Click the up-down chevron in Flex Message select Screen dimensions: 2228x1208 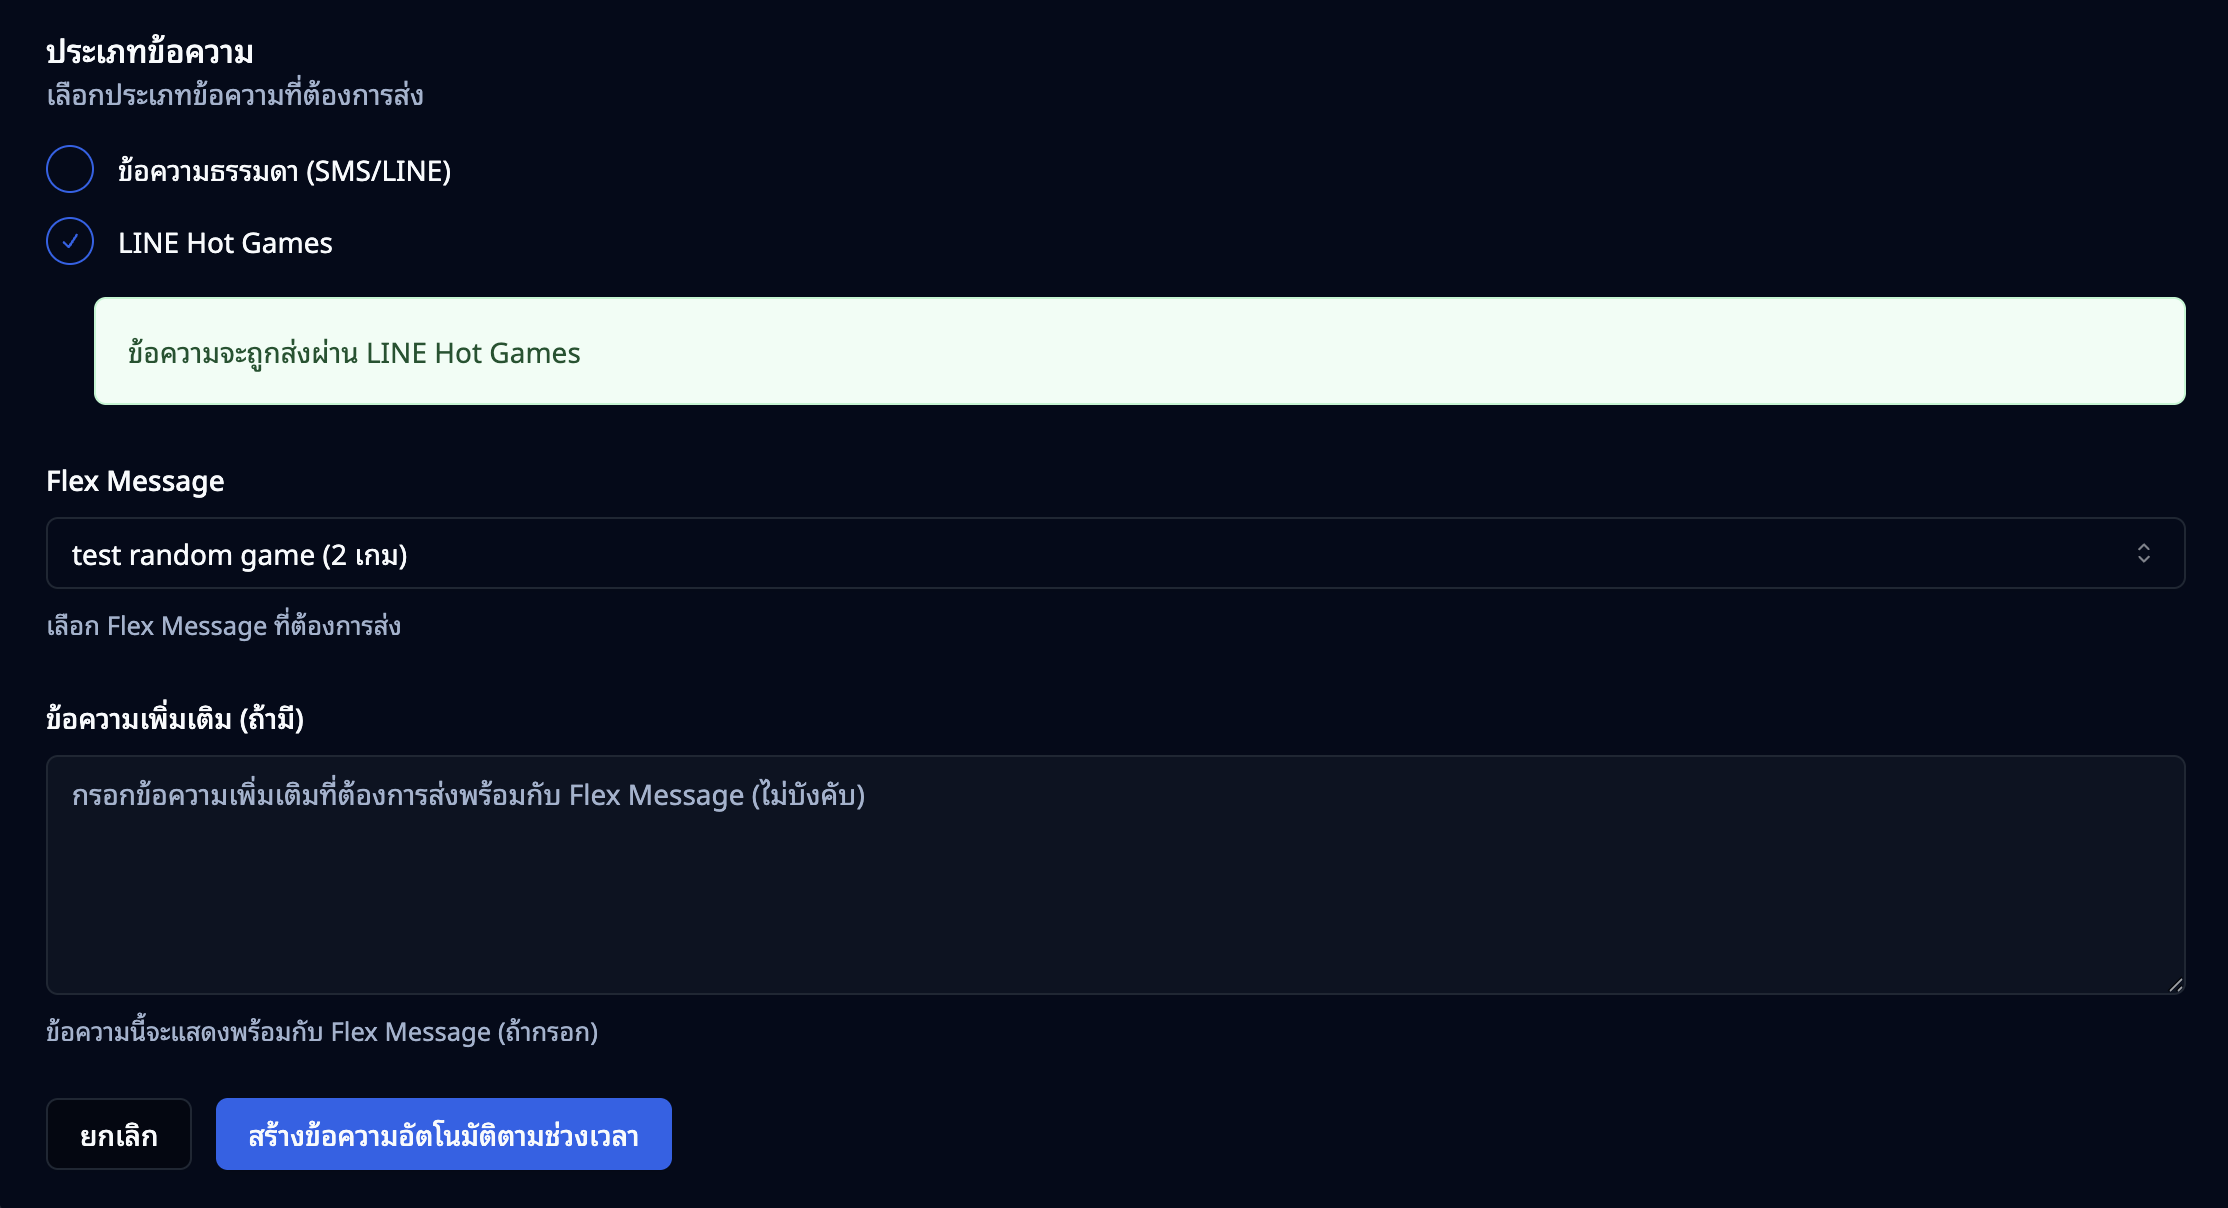2143,553
